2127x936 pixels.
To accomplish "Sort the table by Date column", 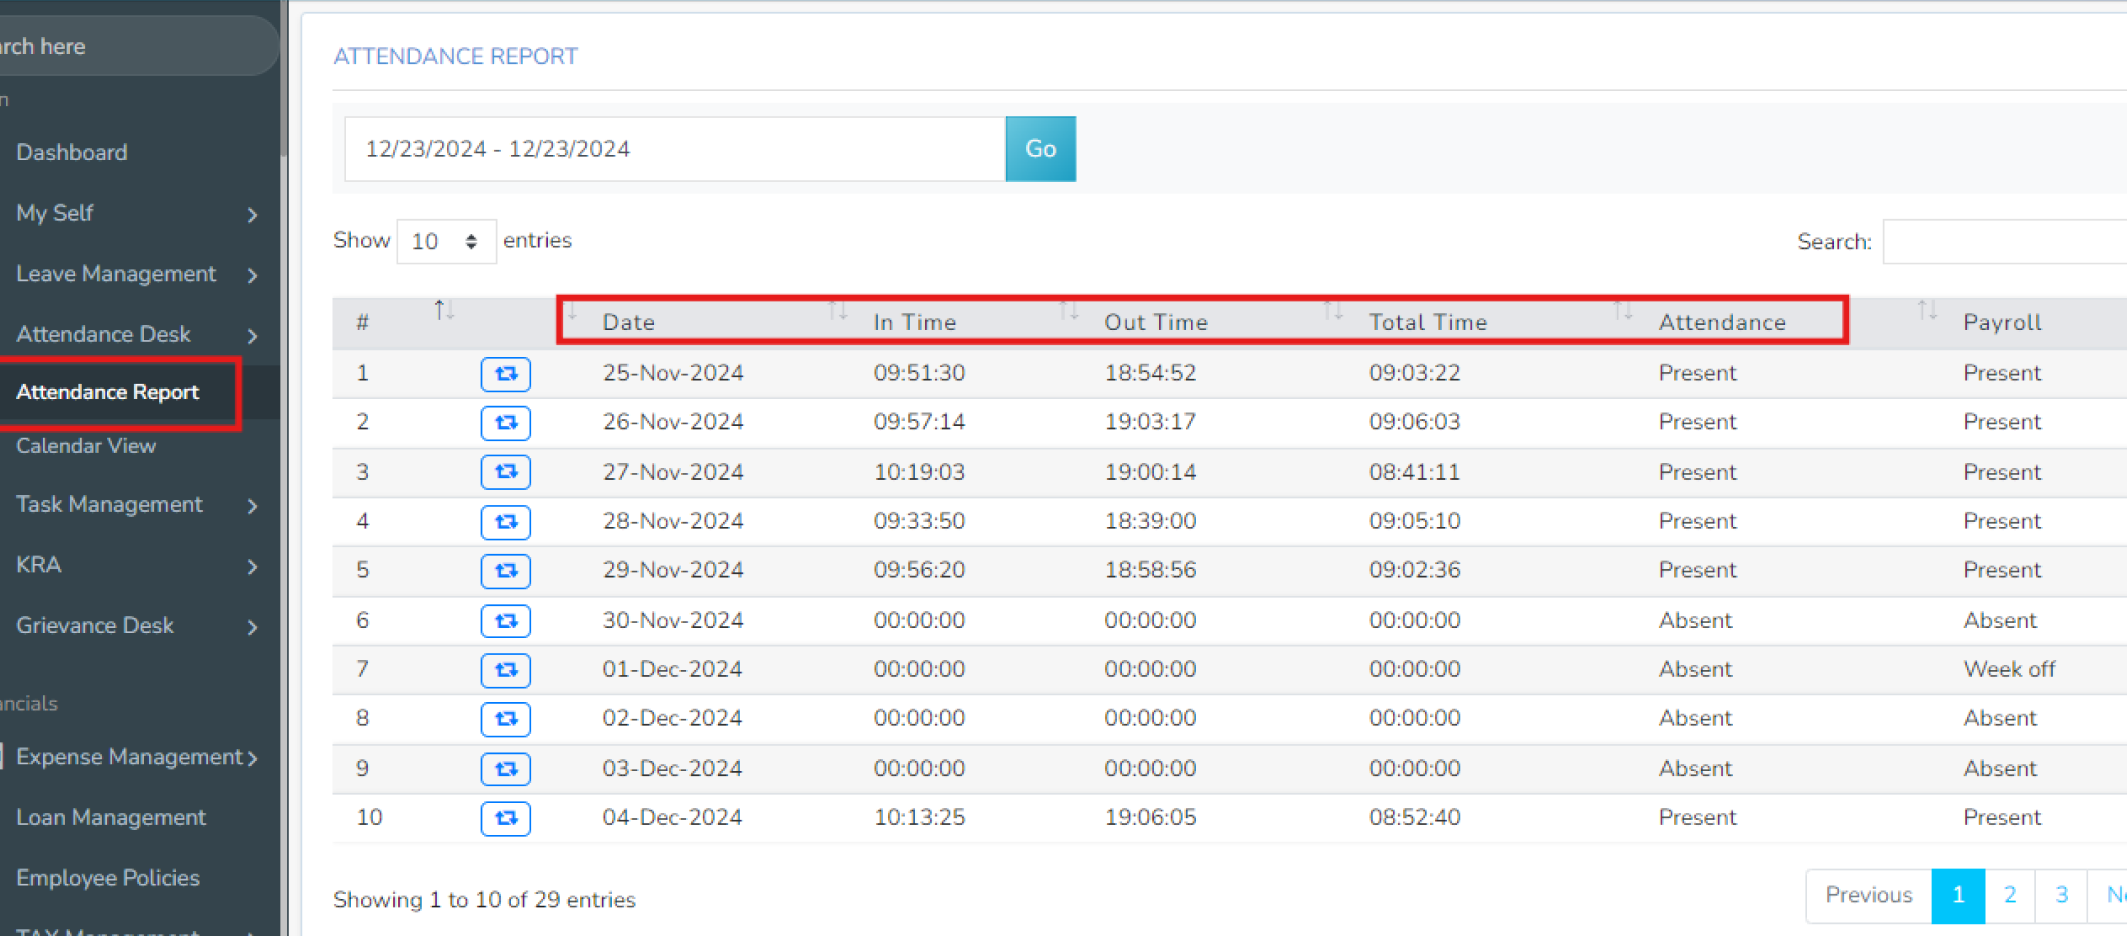I will coord(629,322).
